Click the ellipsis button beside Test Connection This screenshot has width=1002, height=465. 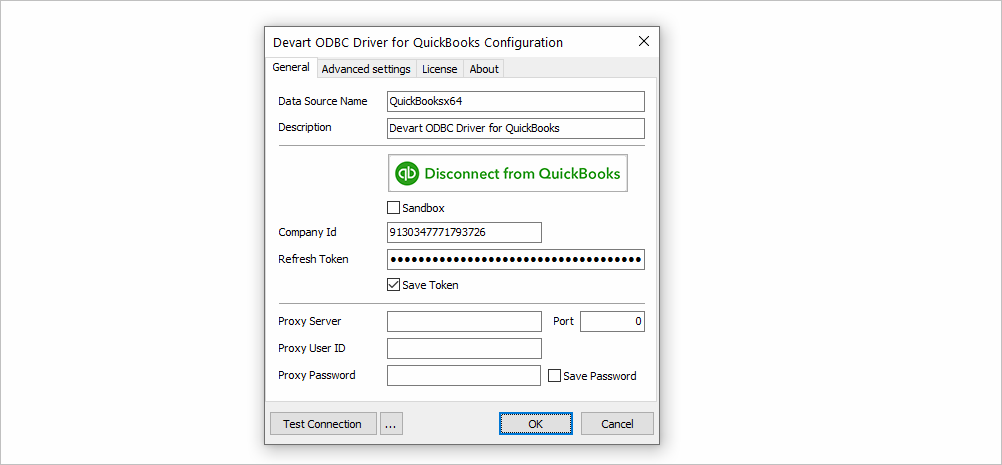pyautogui.click(x=391, y=424)
